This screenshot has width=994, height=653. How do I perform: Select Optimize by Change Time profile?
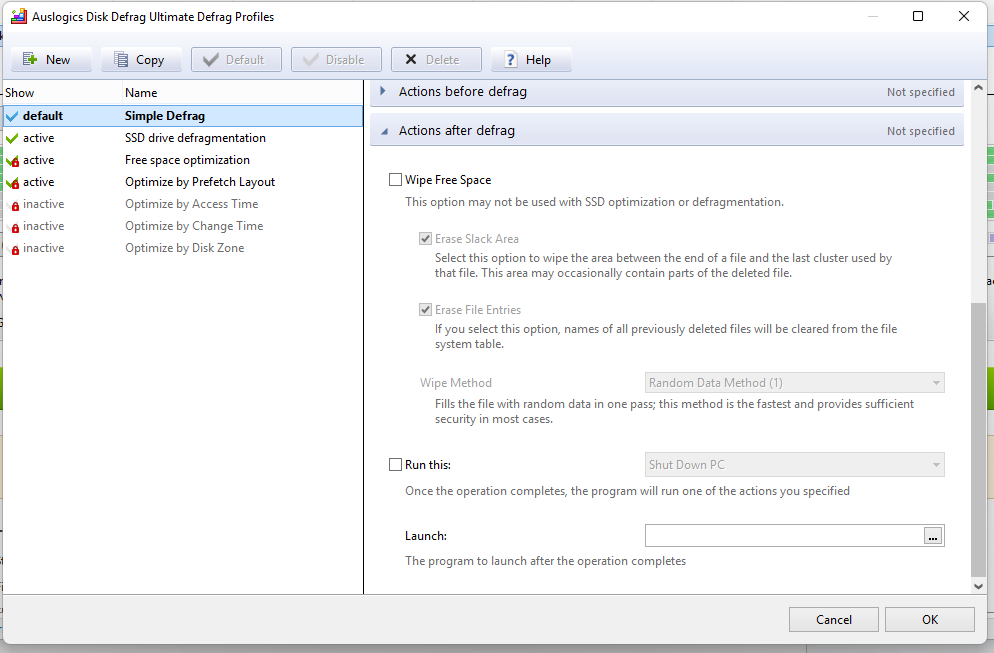tap(183, 226)
